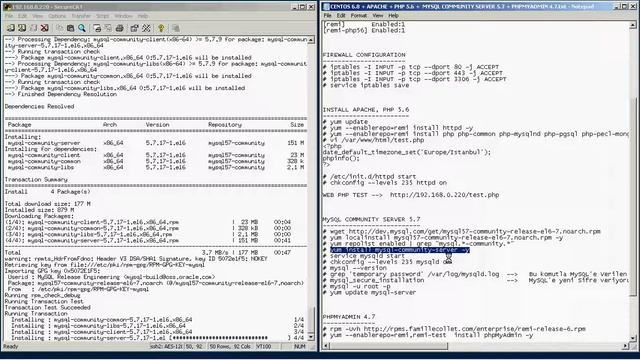Click the Connect icon in SecureCRT toolbar

coord(11,28)
